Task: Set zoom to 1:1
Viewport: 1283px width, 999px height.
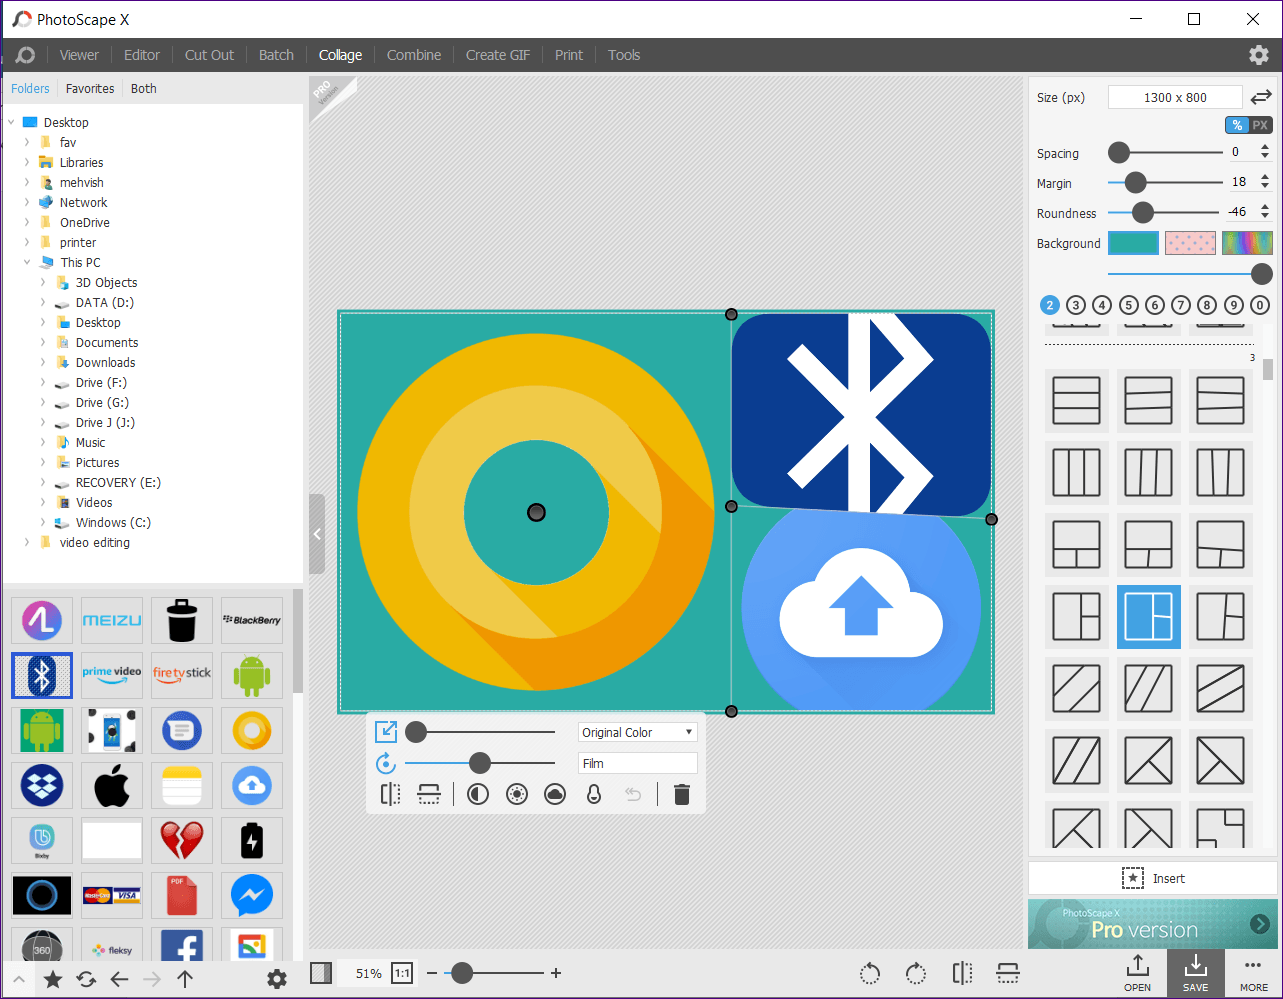Action: point(402,973)
